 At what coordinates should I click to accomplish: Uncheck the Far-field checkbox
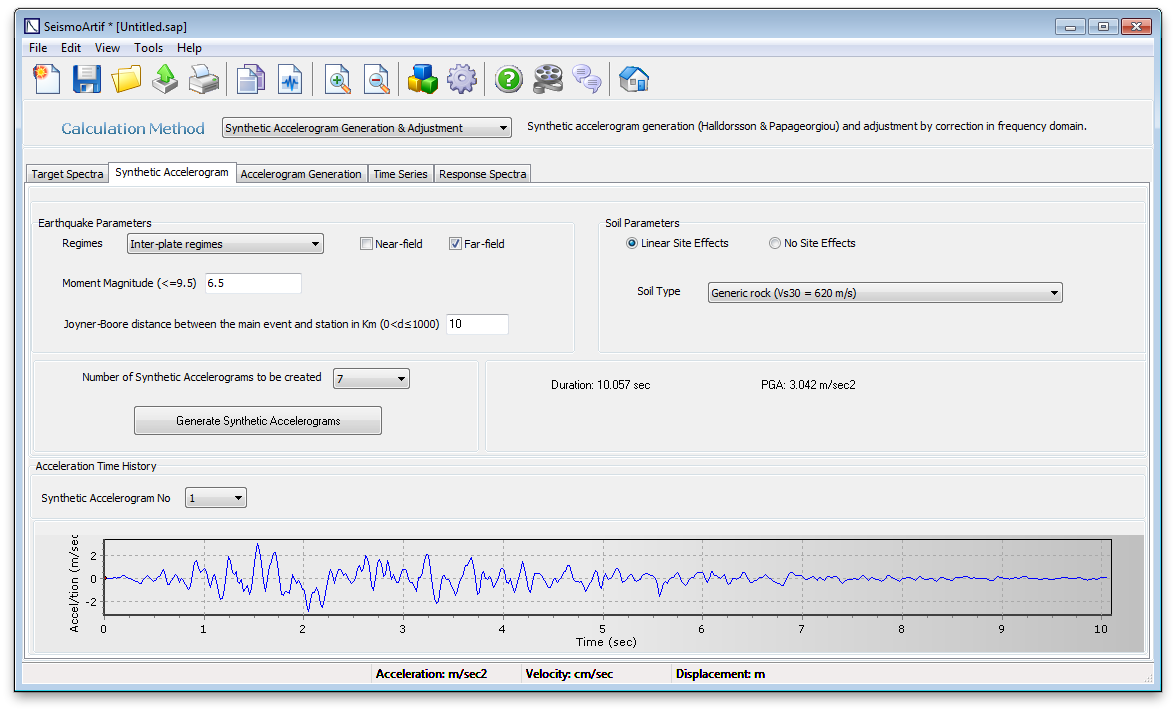455,244
